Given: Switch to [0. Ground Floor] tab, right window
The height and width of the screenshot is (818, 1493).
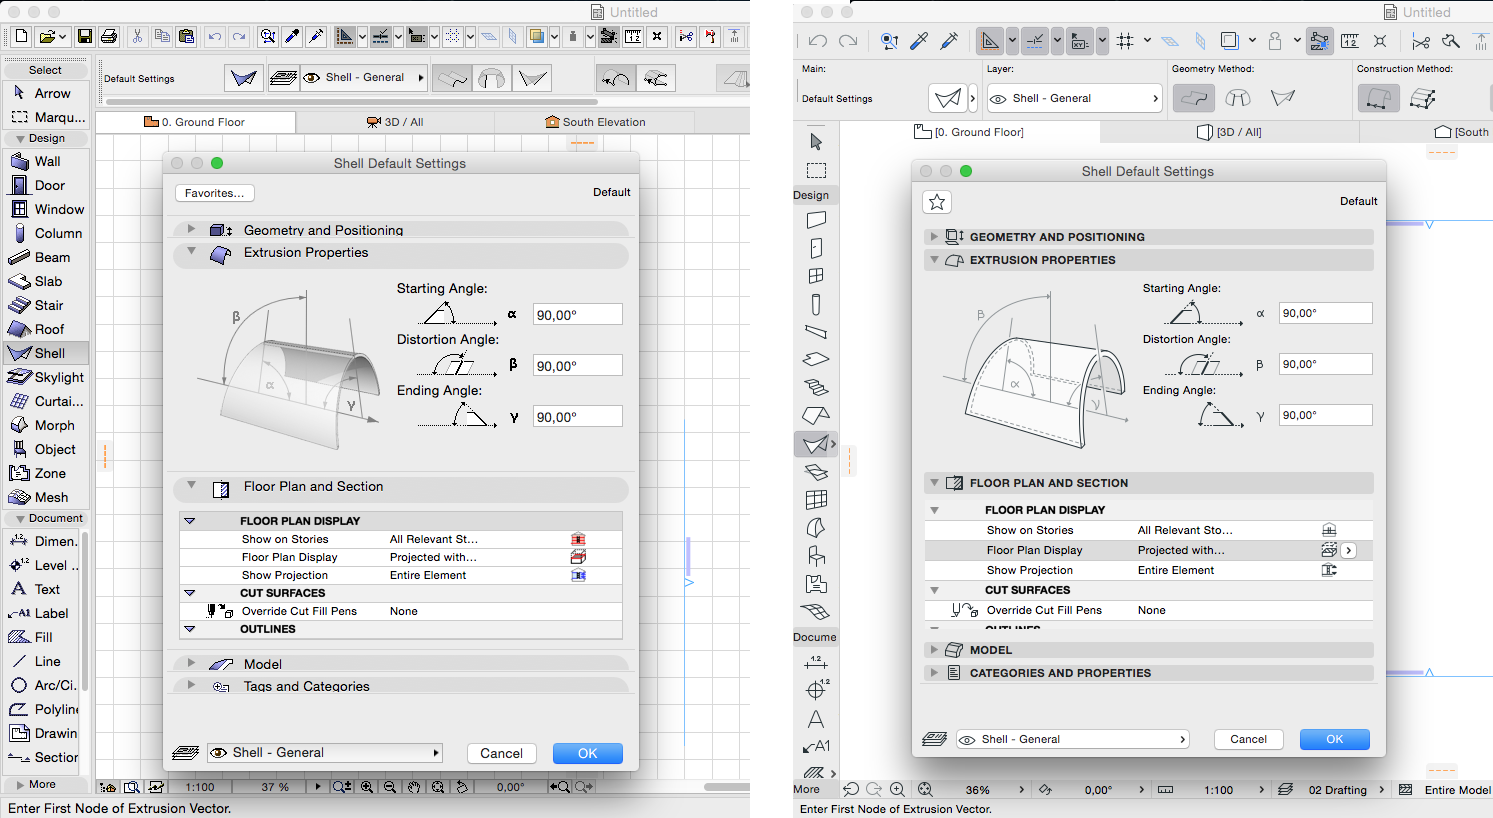Looking at the screenshot, I should (x=970, y=132).
